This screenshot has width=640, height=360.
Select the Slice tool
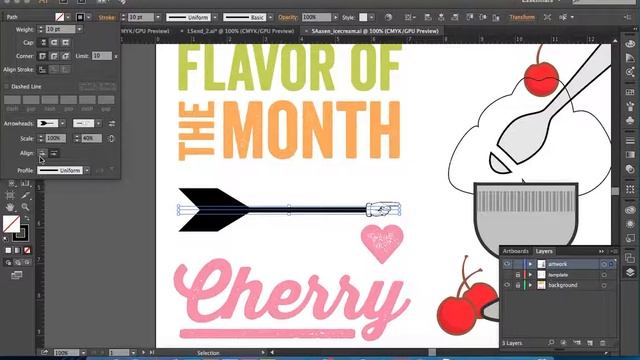pyautogui.click(x=25, y=196)
